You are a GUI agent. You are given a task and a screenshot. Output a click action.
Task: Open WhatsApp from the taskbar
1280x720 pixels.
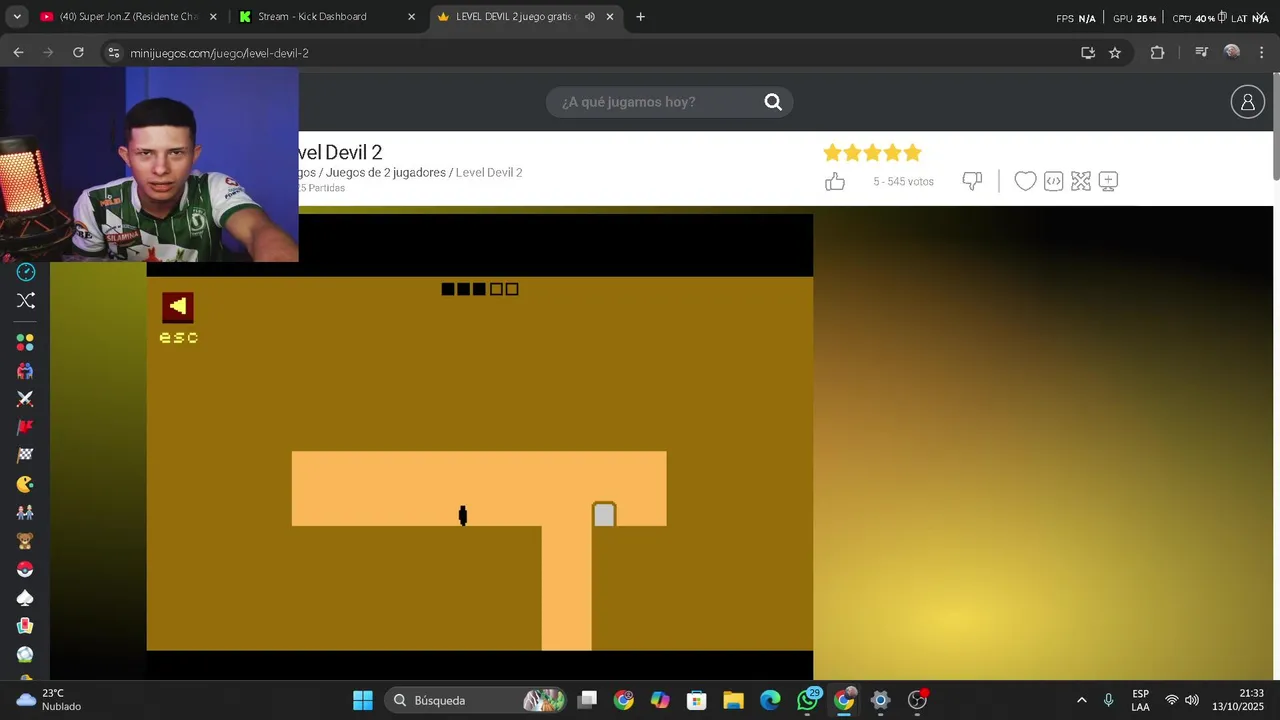[x=807, y=700]
